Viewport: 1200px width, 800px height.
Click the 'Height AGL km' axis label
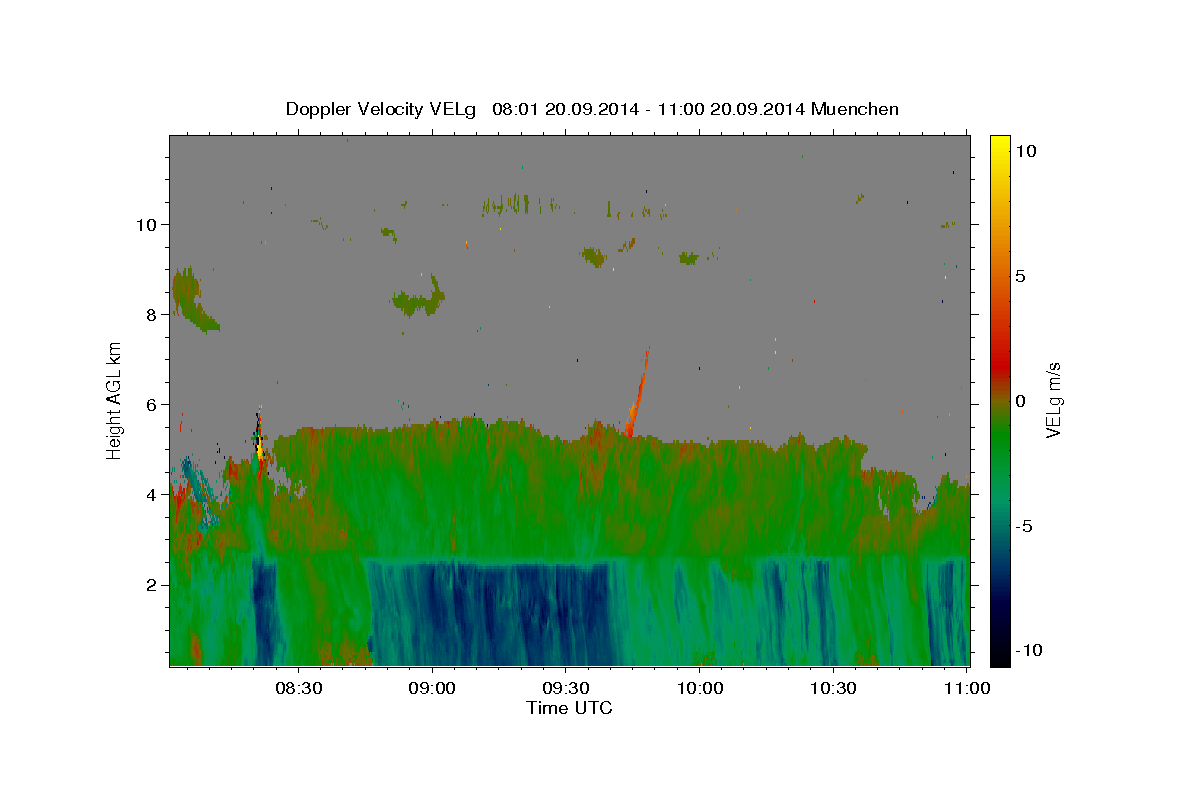(x=115, y=400)
